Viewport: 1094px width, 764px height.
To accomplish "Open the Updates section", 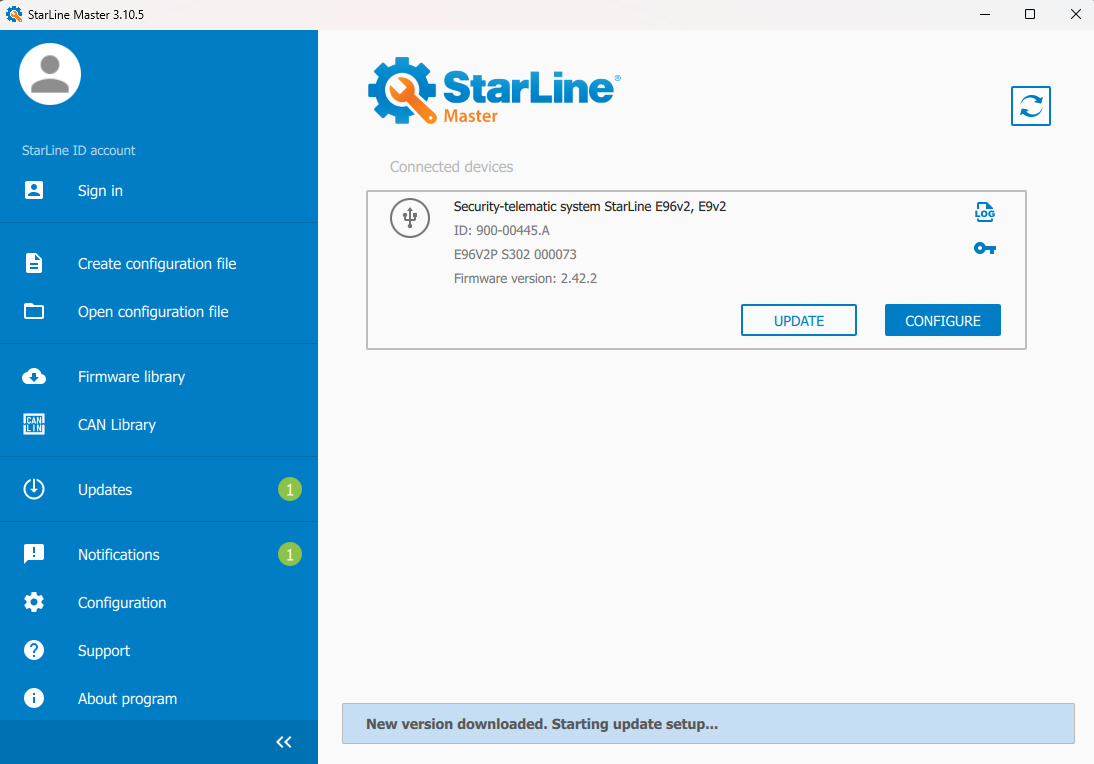I will (105, 490).
